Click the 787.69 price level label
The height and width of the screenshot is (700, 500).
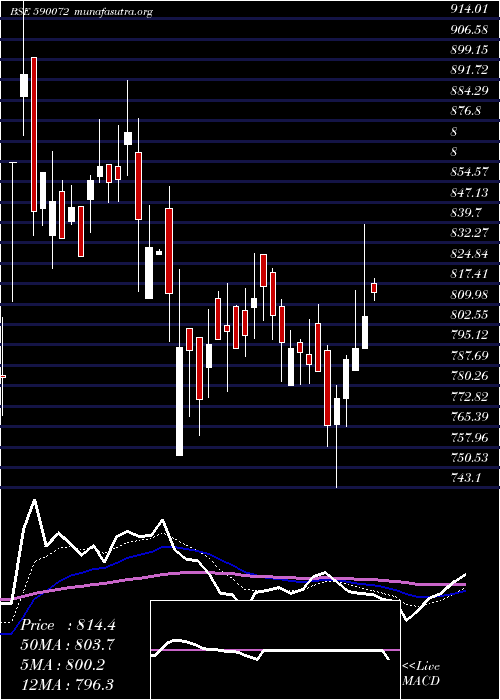tap(469, 355)
